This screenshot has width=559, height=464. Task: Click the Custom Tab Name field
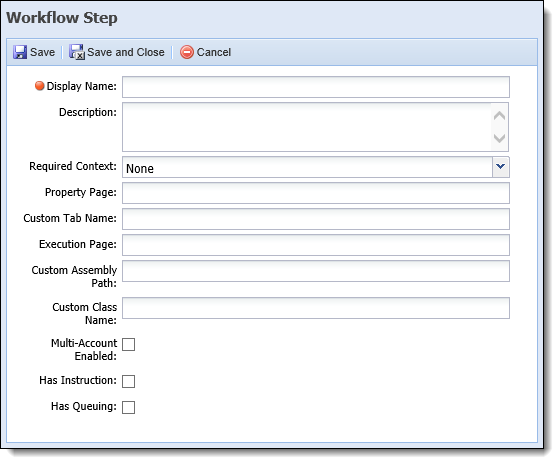316,219
